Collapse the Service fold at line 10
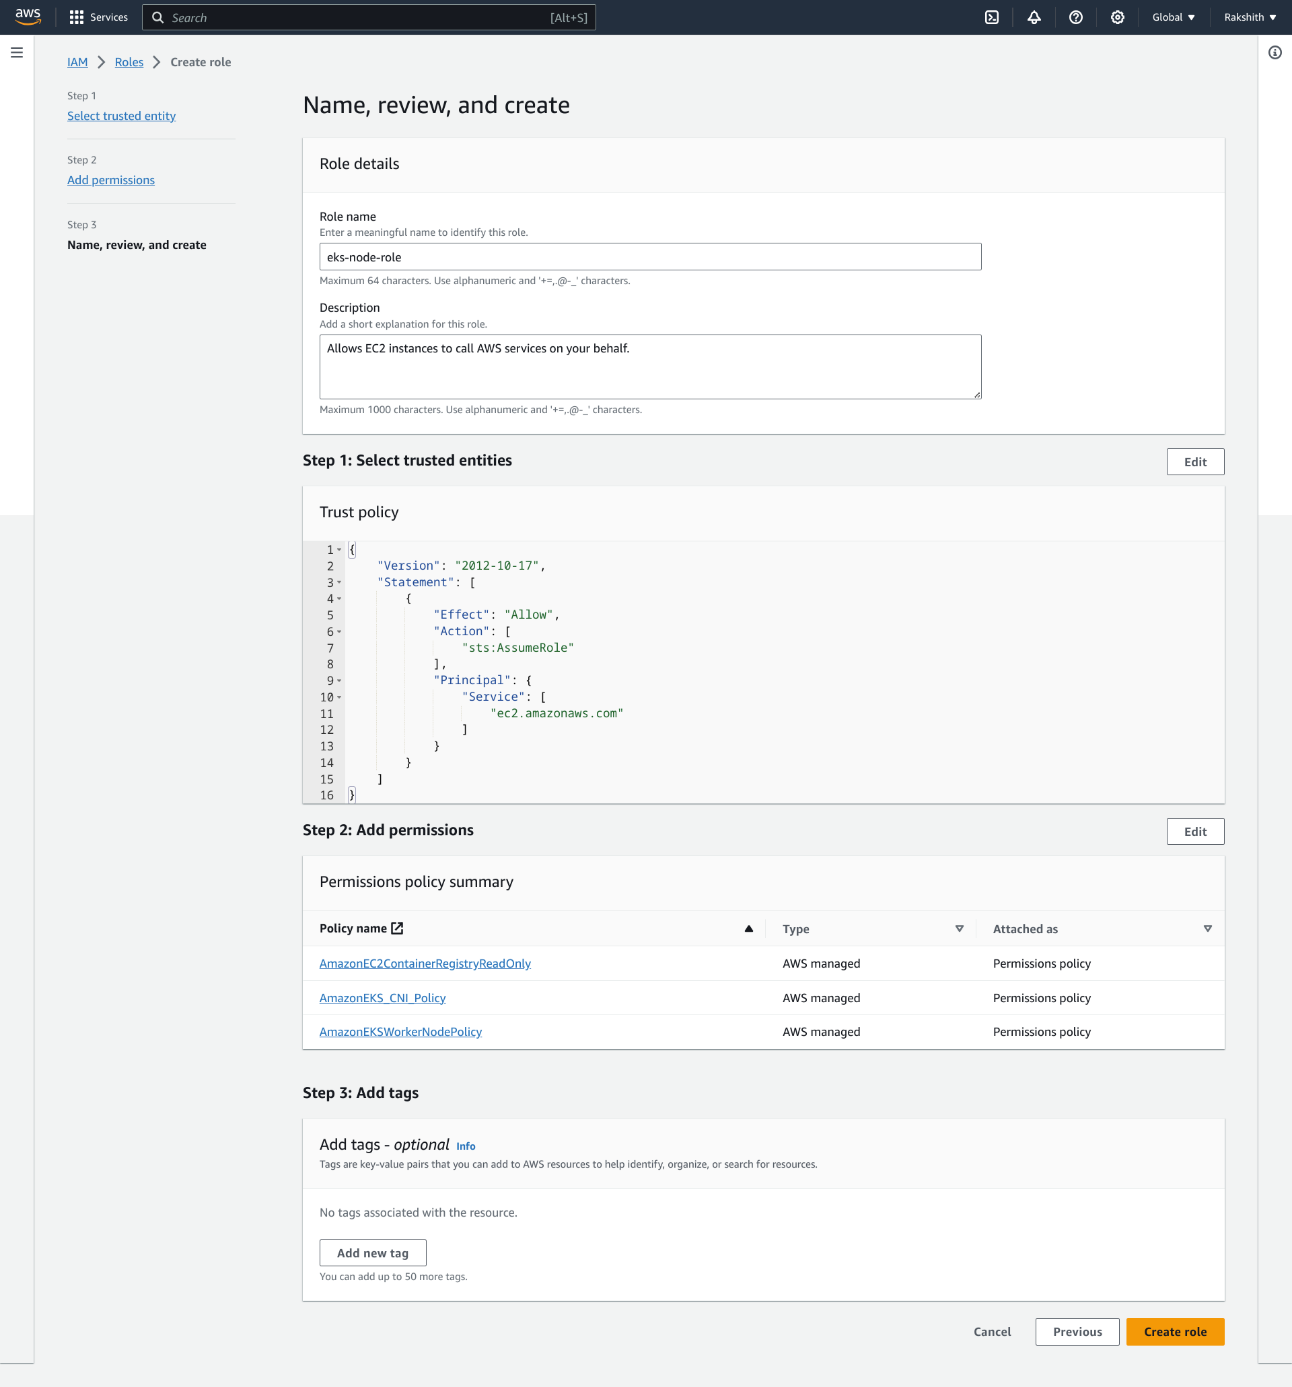The width and height of the screenshot is (1292, 1387). (339, 697)
